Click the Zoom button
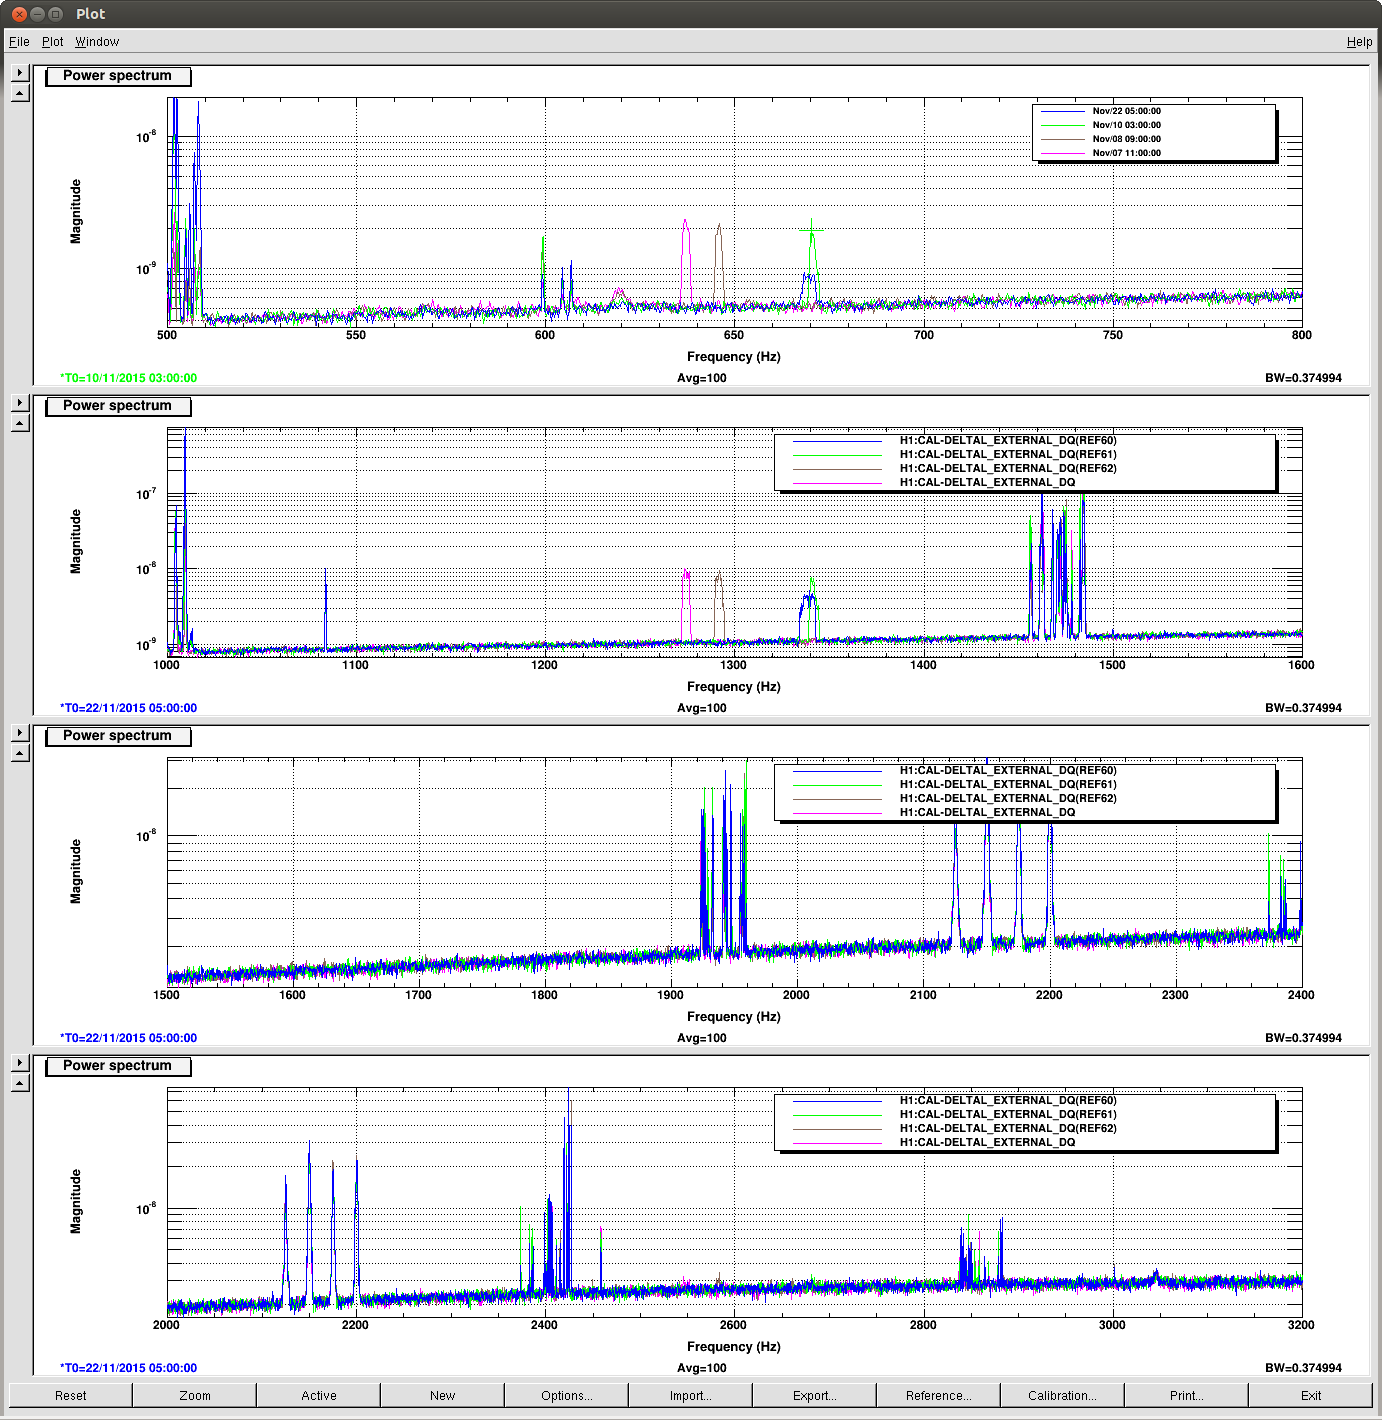 195,1395
